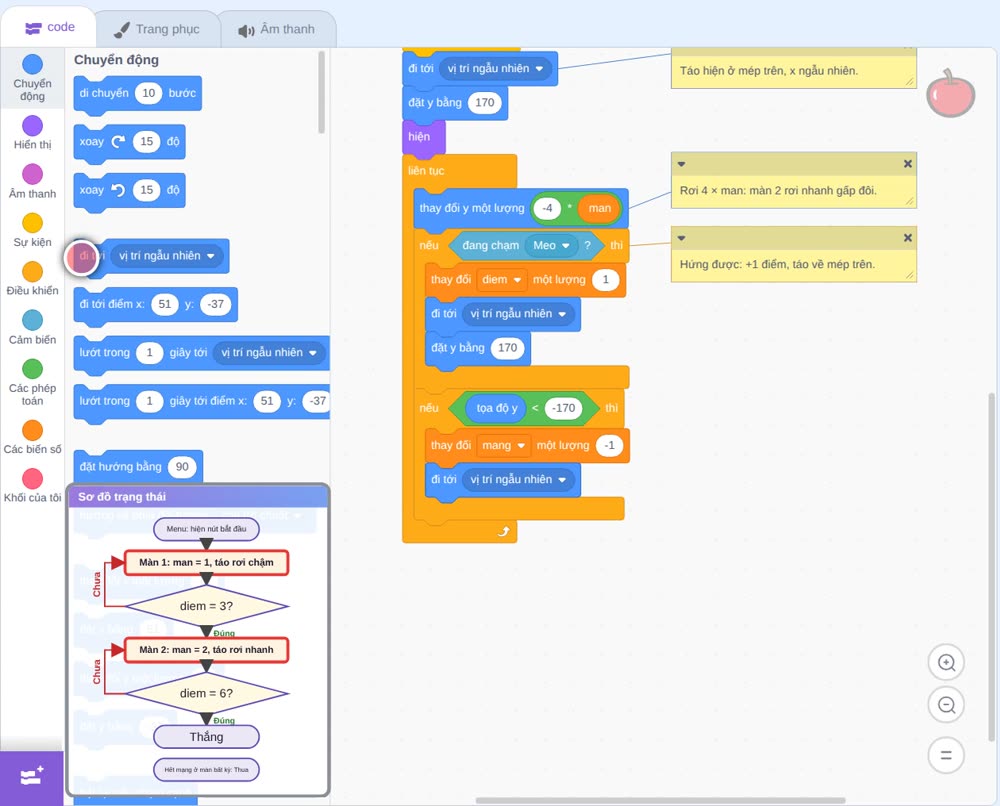Click the di chuyển 10 bước block

point(138,93)
